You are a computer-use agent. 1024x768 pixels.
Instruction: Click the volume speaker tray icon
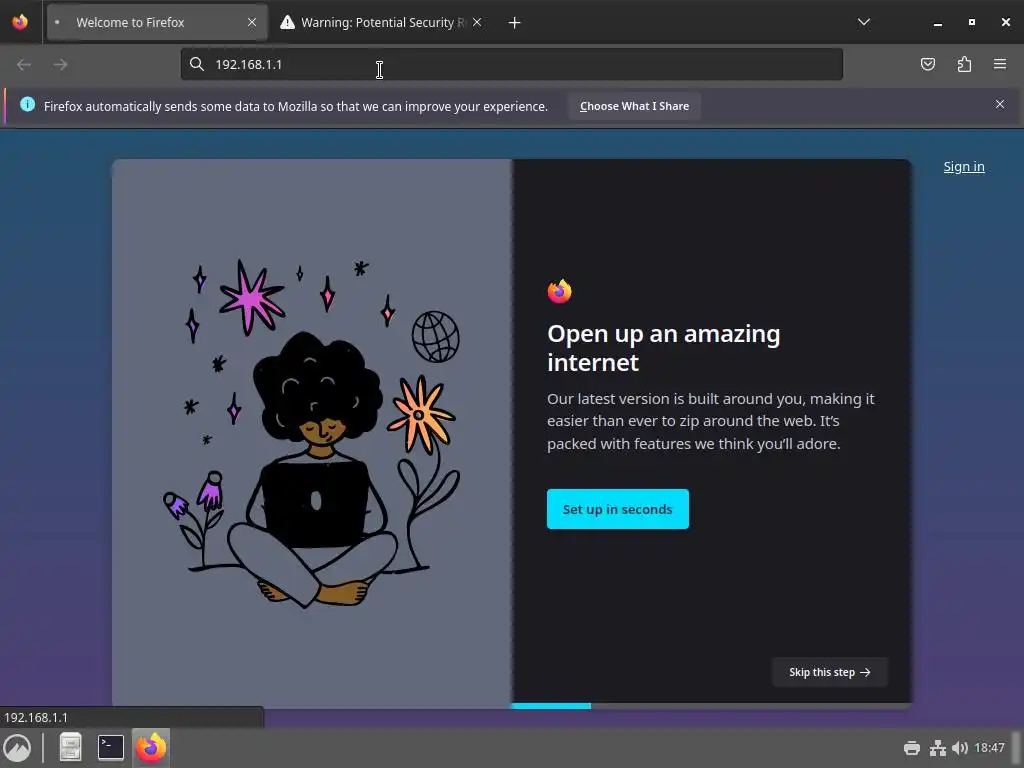[959, 748]
